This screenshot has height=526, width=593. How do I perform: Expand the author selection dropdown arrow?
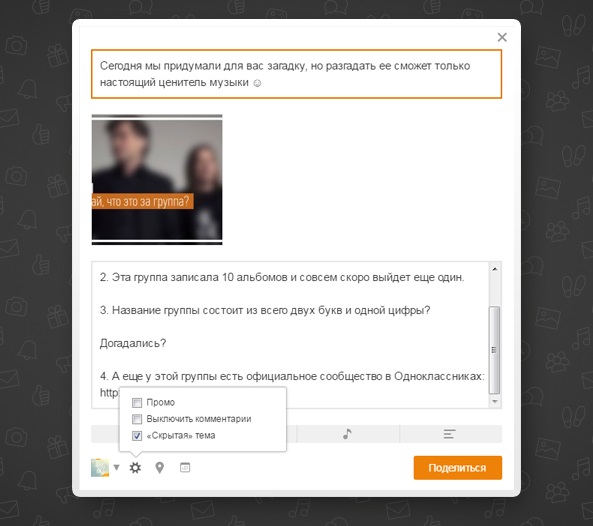(116, 467)
